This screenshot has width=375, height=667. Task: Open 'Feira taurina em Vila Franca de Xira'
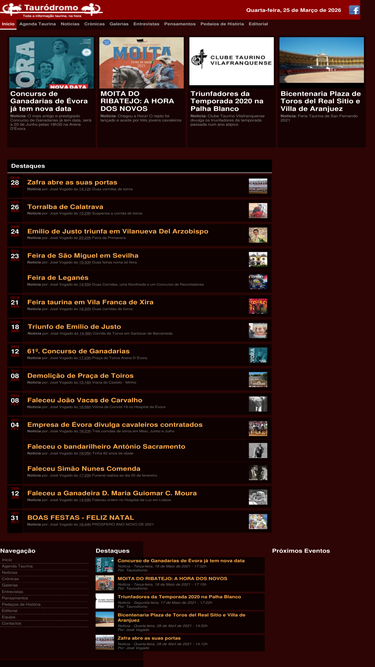90,302
